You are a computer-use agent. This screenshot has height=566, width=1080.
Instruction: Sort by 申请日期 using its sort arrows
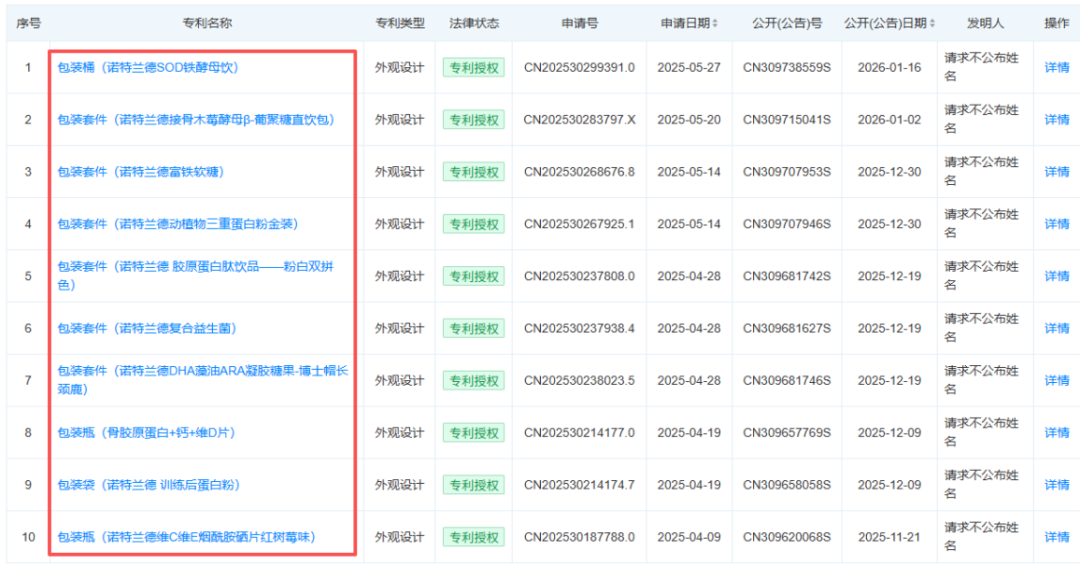[715, 23]
